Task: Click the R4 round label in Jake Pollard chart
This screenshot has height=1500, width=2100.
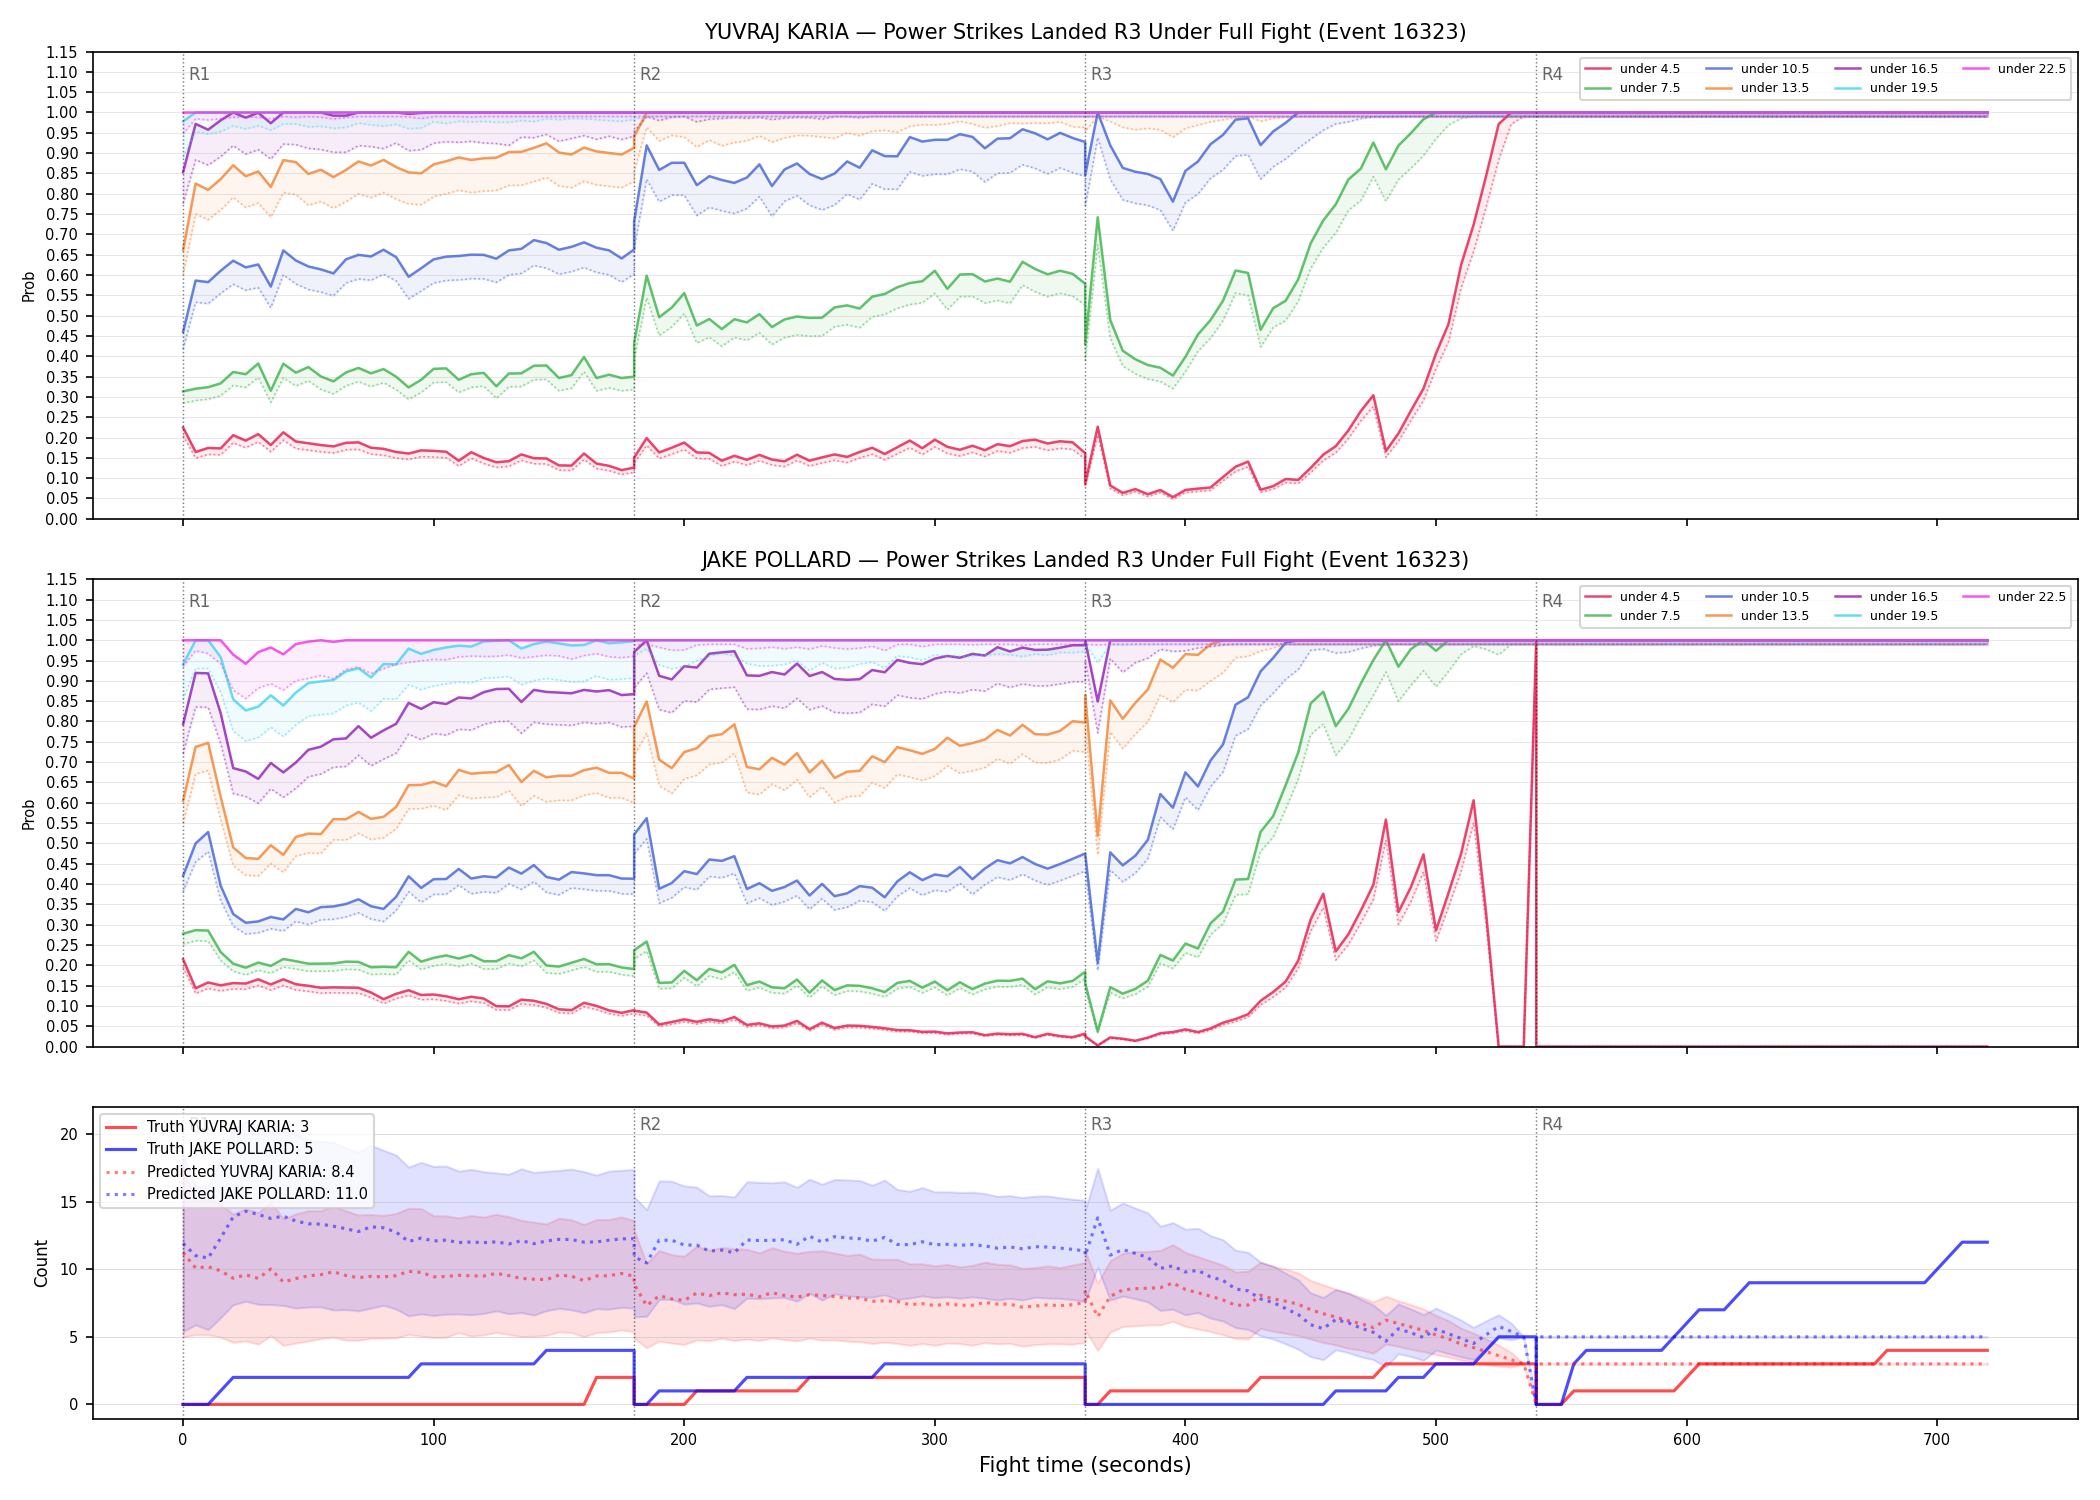Action: 1552,601
